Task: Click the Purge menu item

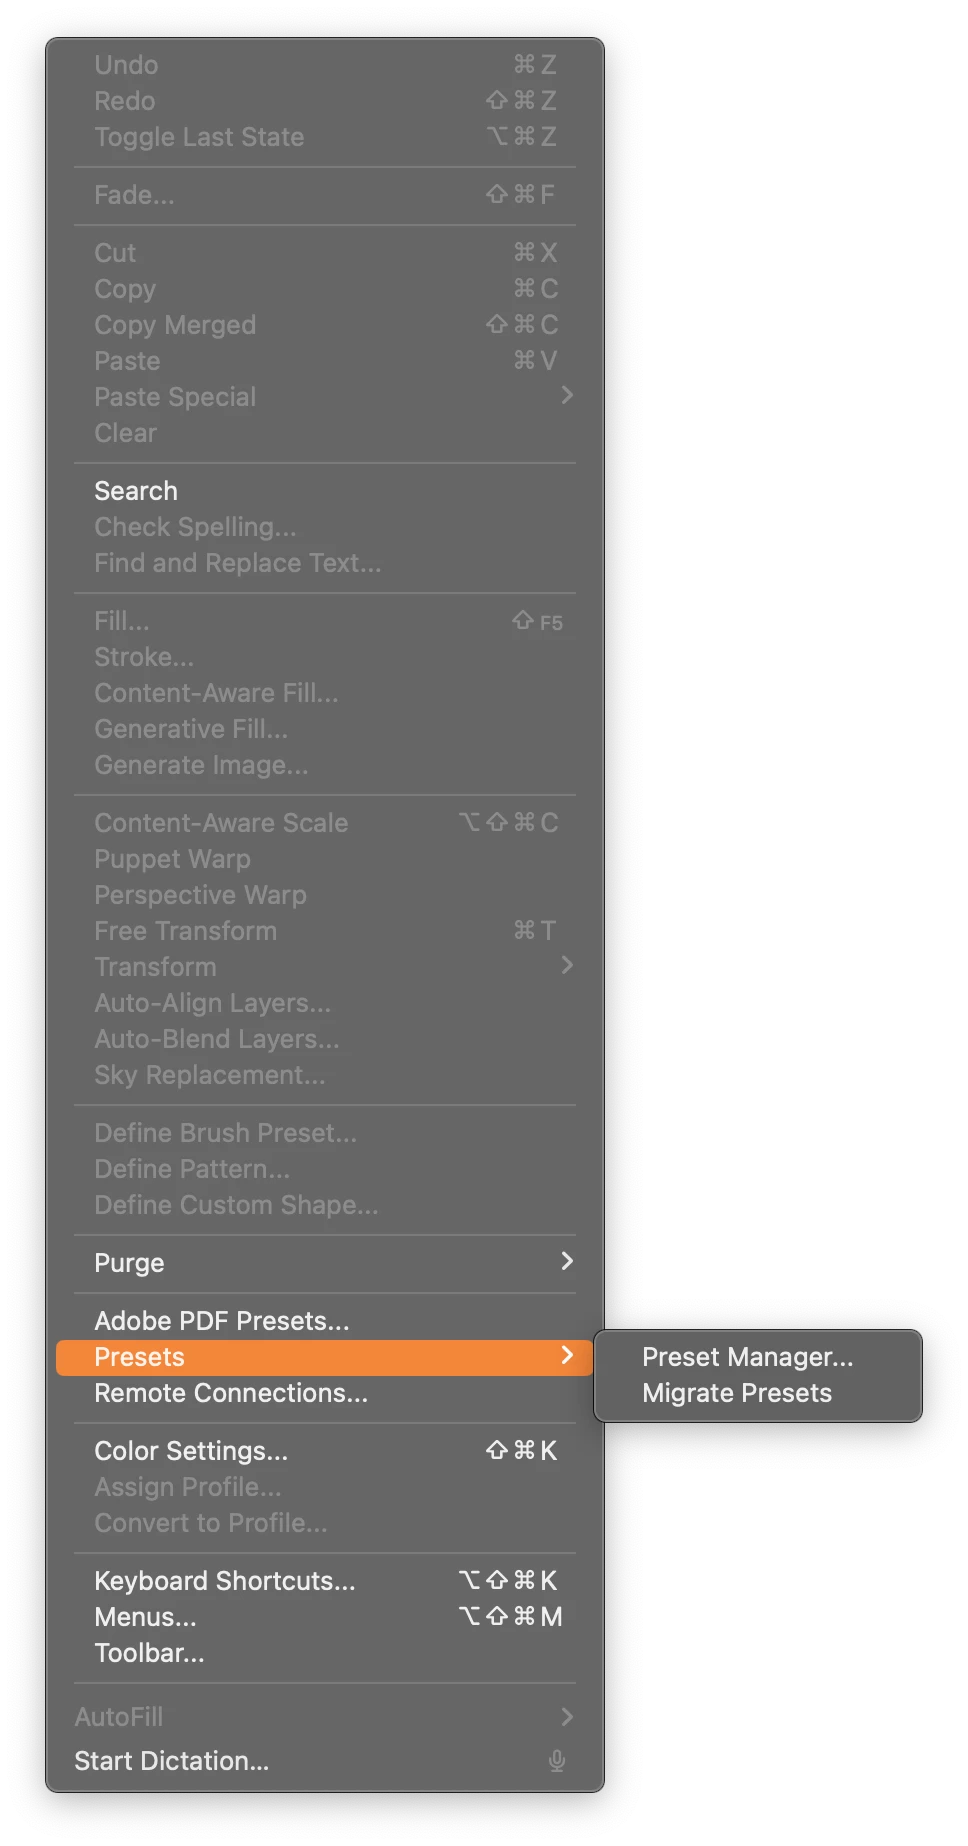Action: click(x=129, y=1263)
